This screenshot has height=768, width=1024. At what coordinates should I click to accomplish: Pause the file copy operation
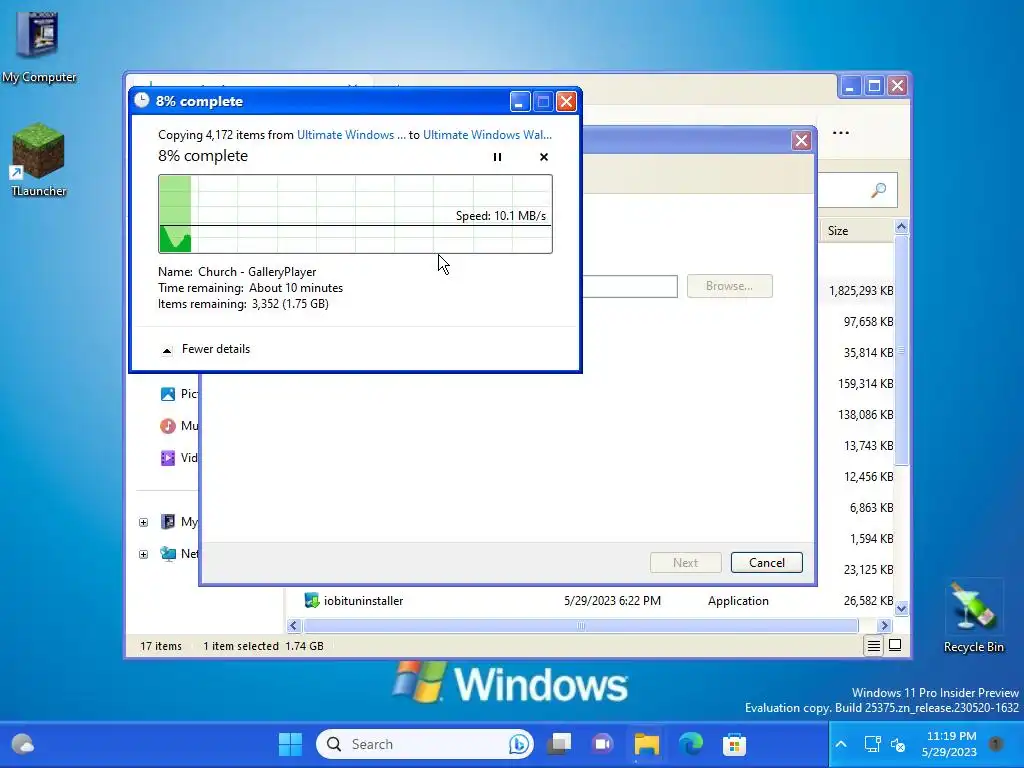(x=497, y=157)
